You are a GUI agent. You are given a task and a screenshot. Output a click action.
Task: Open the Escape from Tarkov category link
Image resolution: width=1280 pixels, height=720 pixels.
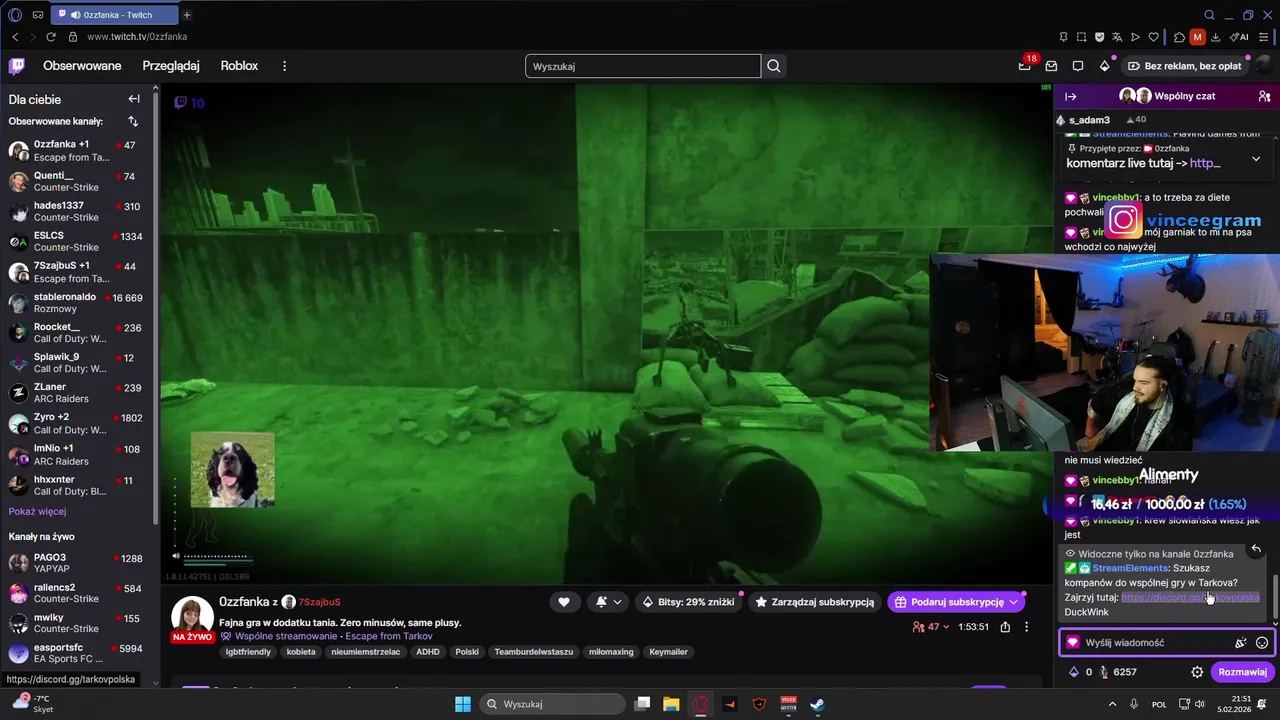(389, 636)
